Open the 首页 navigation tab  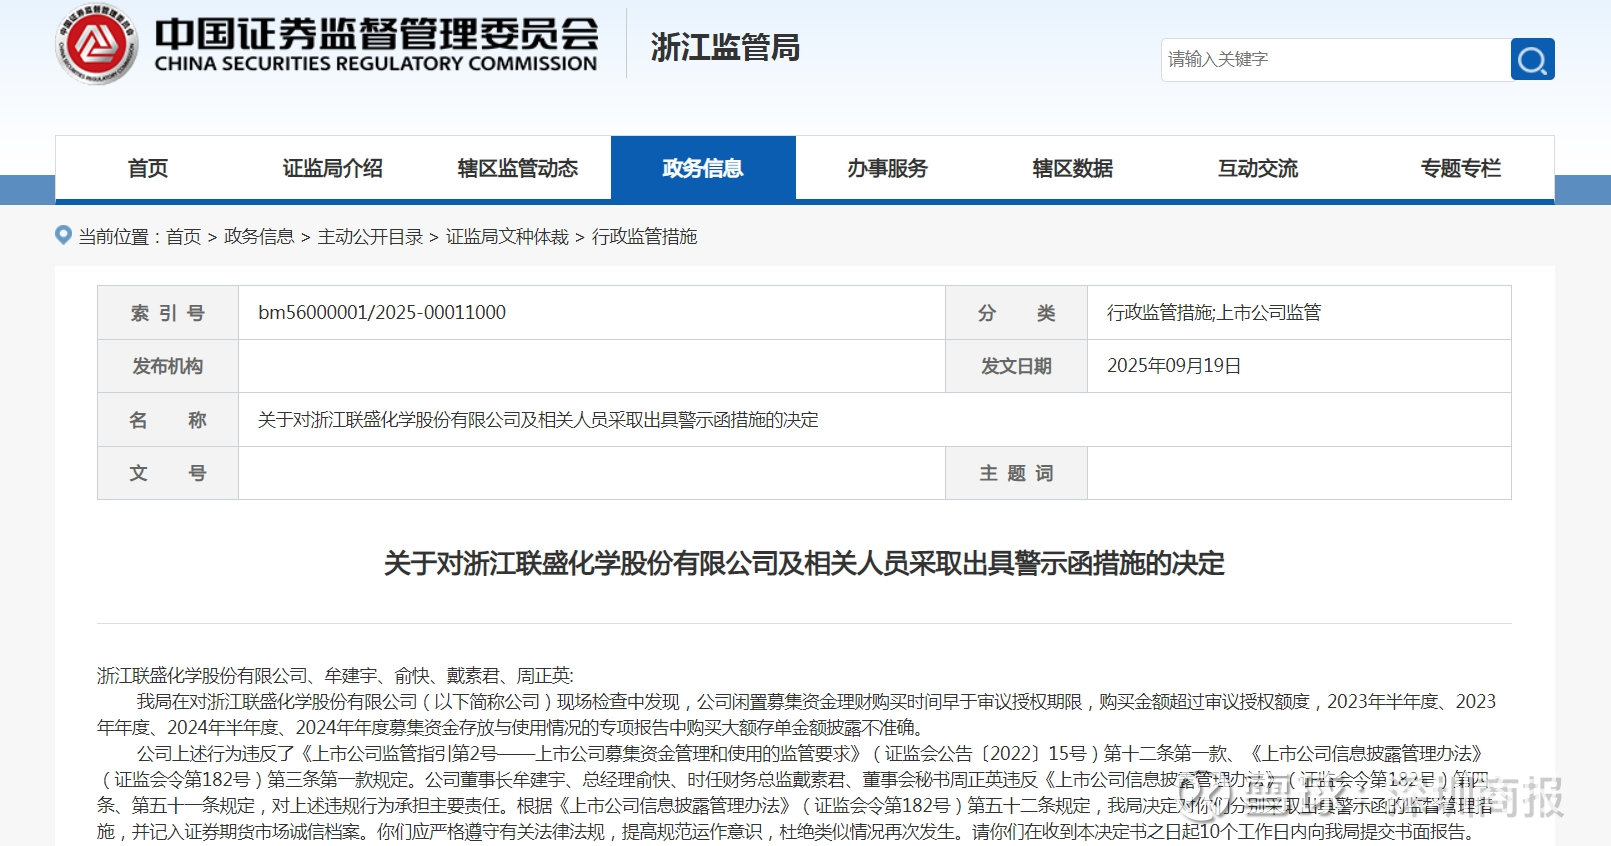[148, 168]
